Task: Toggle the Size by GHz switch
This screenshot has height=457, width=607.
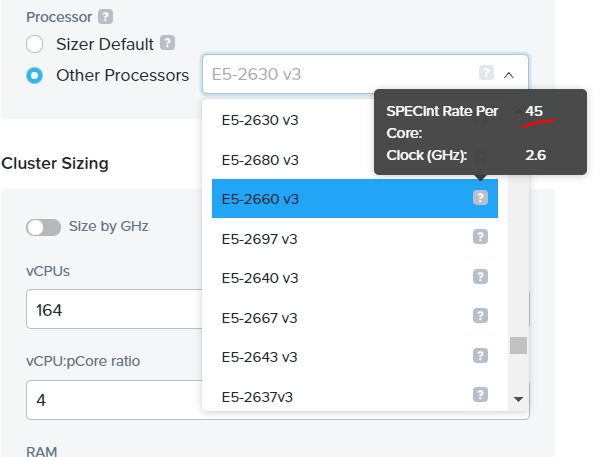Action: (43, 227)
